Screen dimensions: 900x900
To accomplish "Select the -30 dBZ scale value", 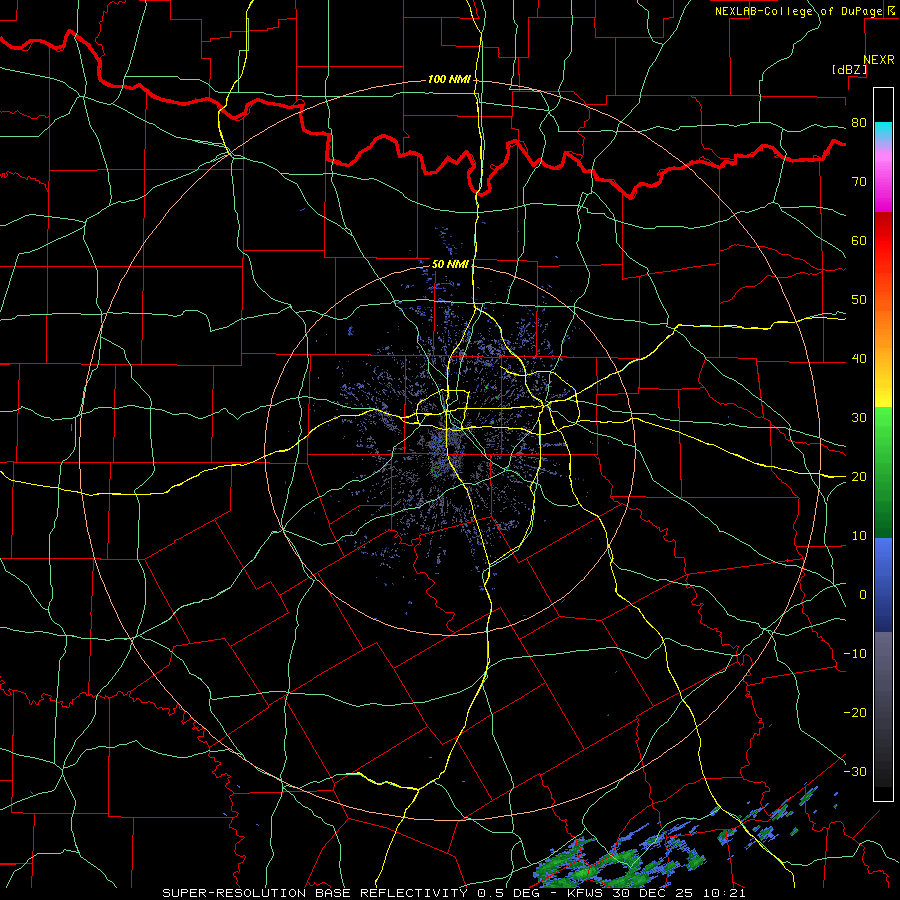I will pos(855,771).
